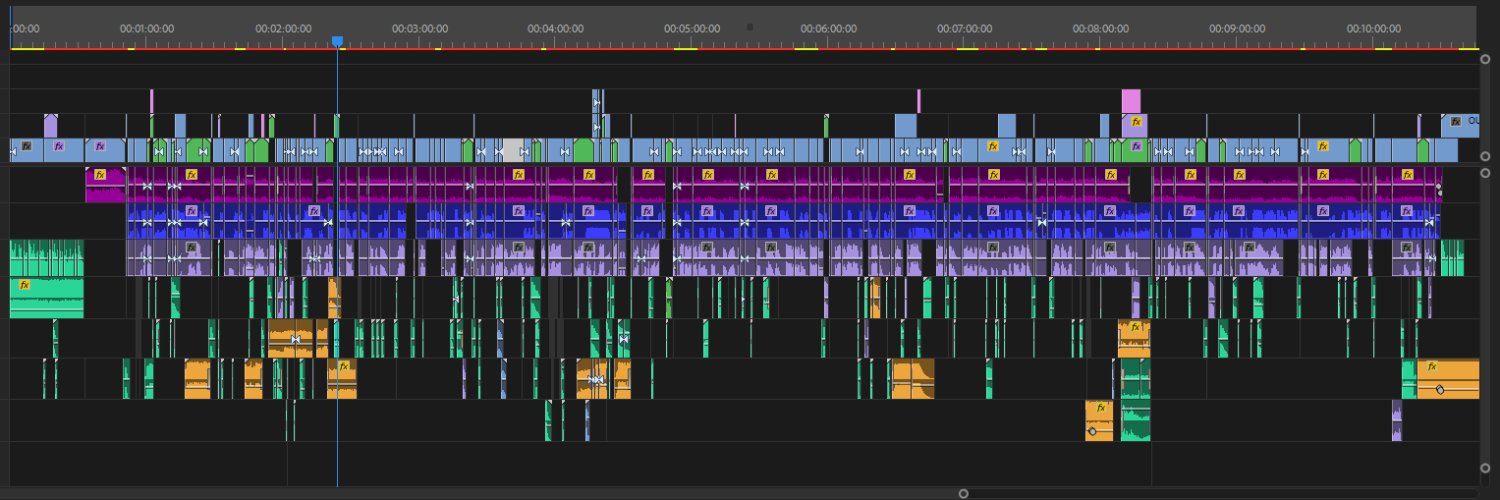Select the OU clip at the end of the video tracks

[1460, 125]
